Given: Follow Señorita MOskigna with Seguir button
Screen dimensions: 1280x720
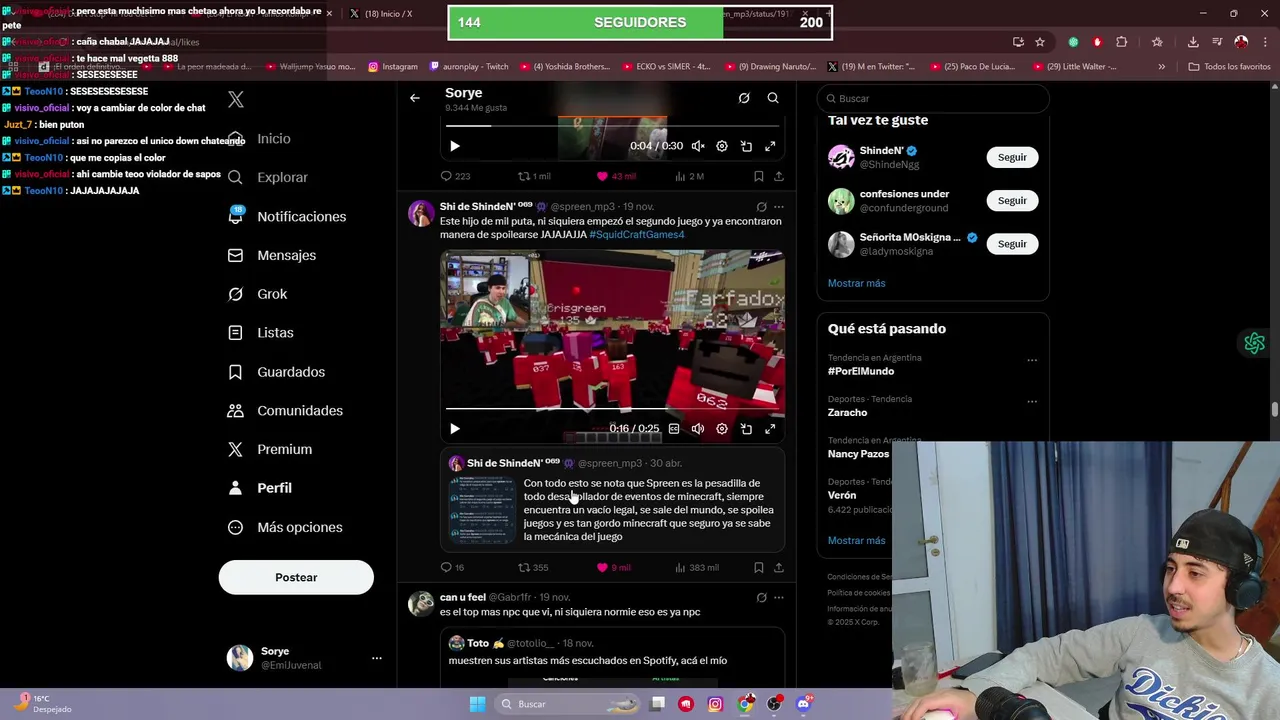Looking at the screenshot, I should 1012,244.
